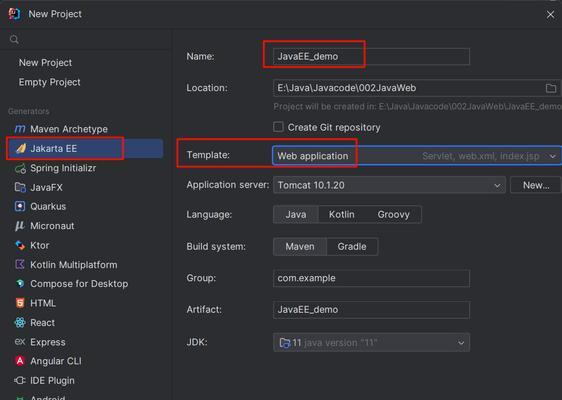Click the Quarkus icon
The height and width of the screenshot is (400, 562).
click(20, 206)
